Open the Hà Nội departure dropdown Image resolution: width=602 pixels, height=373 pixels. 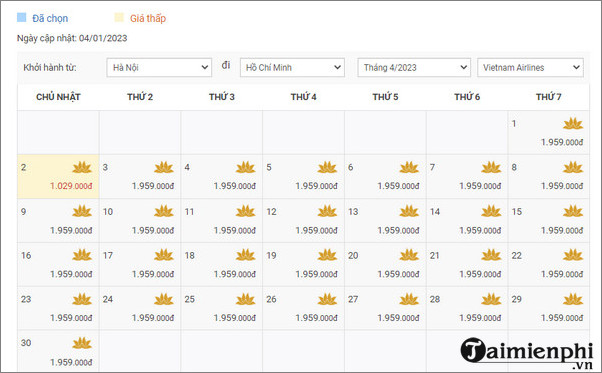click(x=159, y=68)
